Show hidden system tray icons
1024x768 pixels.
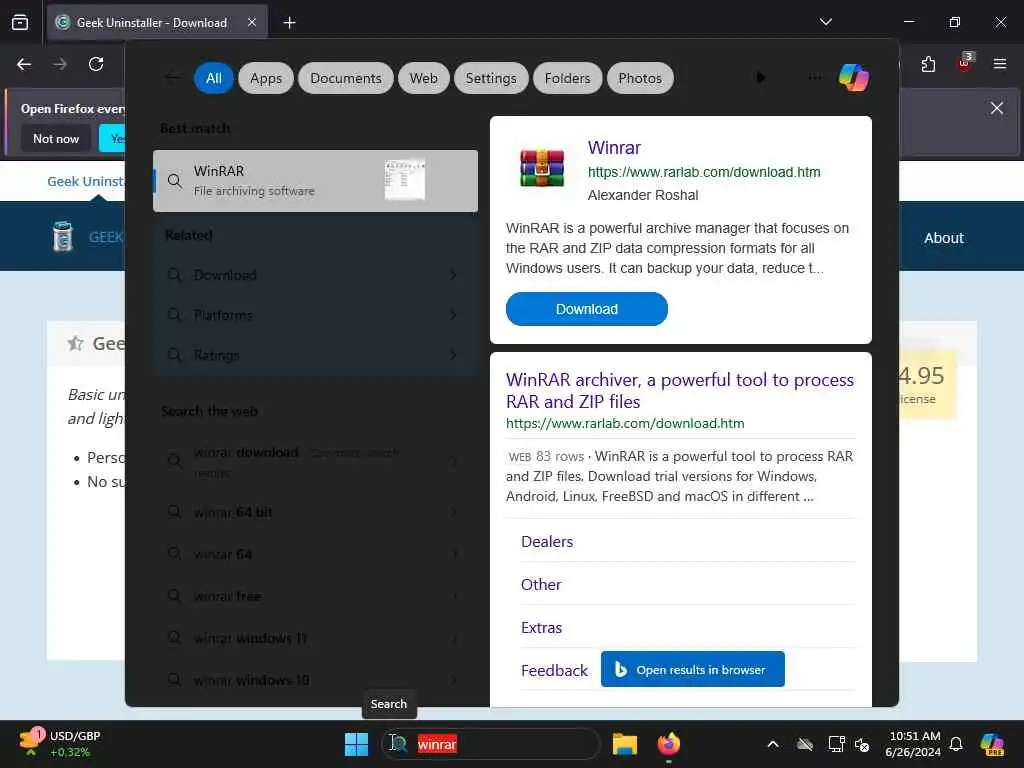click(x=773, y=744)
